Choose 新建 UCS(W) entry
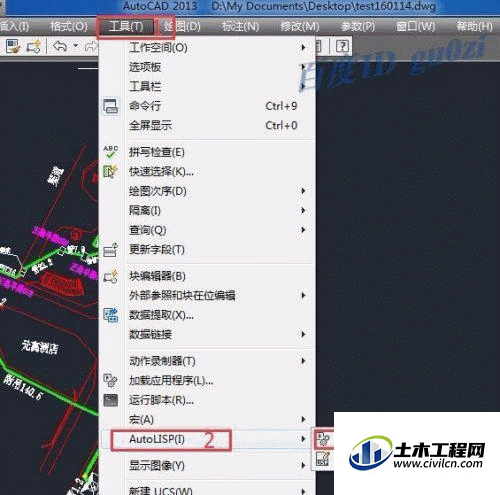Image resolution: width=500 pixels, height=495 pixels. [x=207, y=490]
